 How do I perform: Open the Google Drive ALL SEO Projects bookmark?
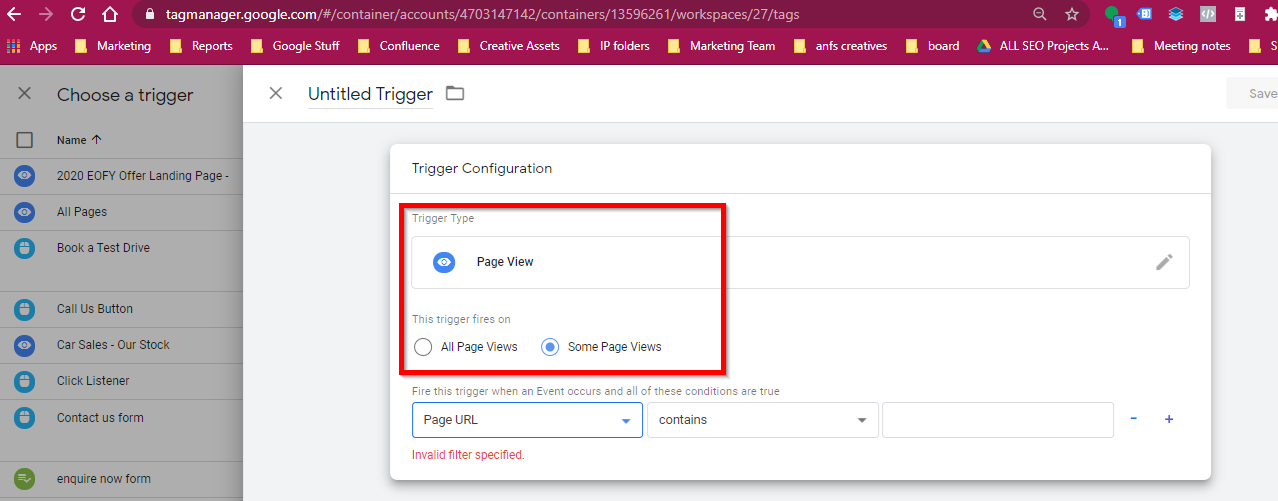click(1043, 46)
